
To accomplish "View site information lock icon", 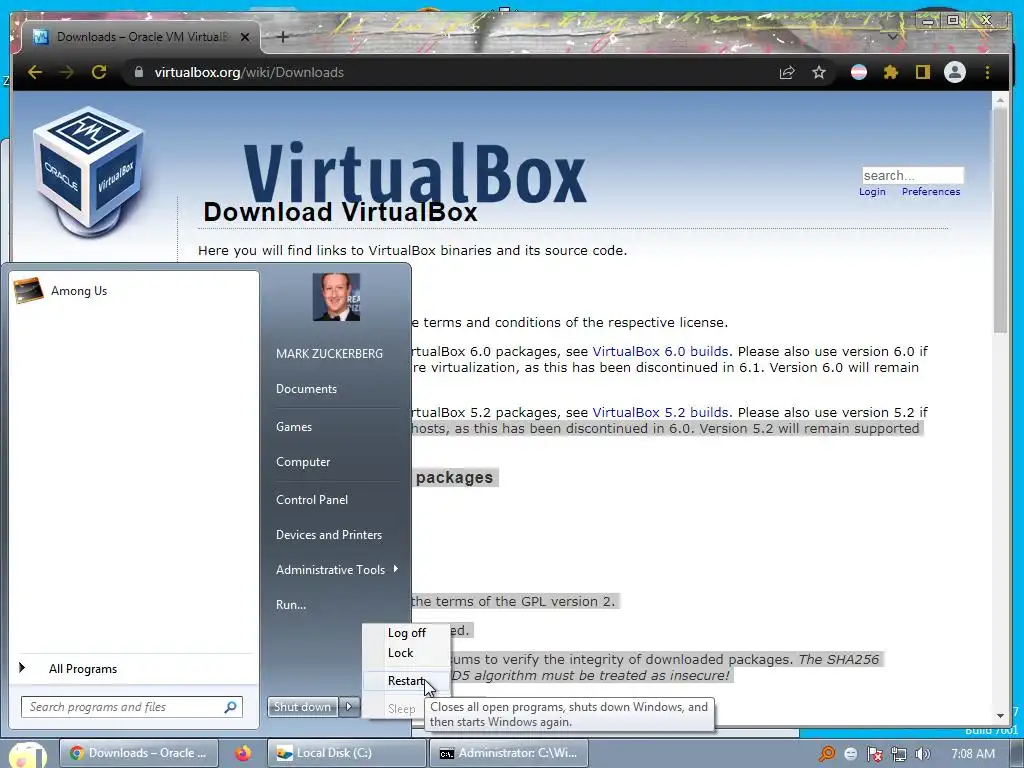I will 138,72.
